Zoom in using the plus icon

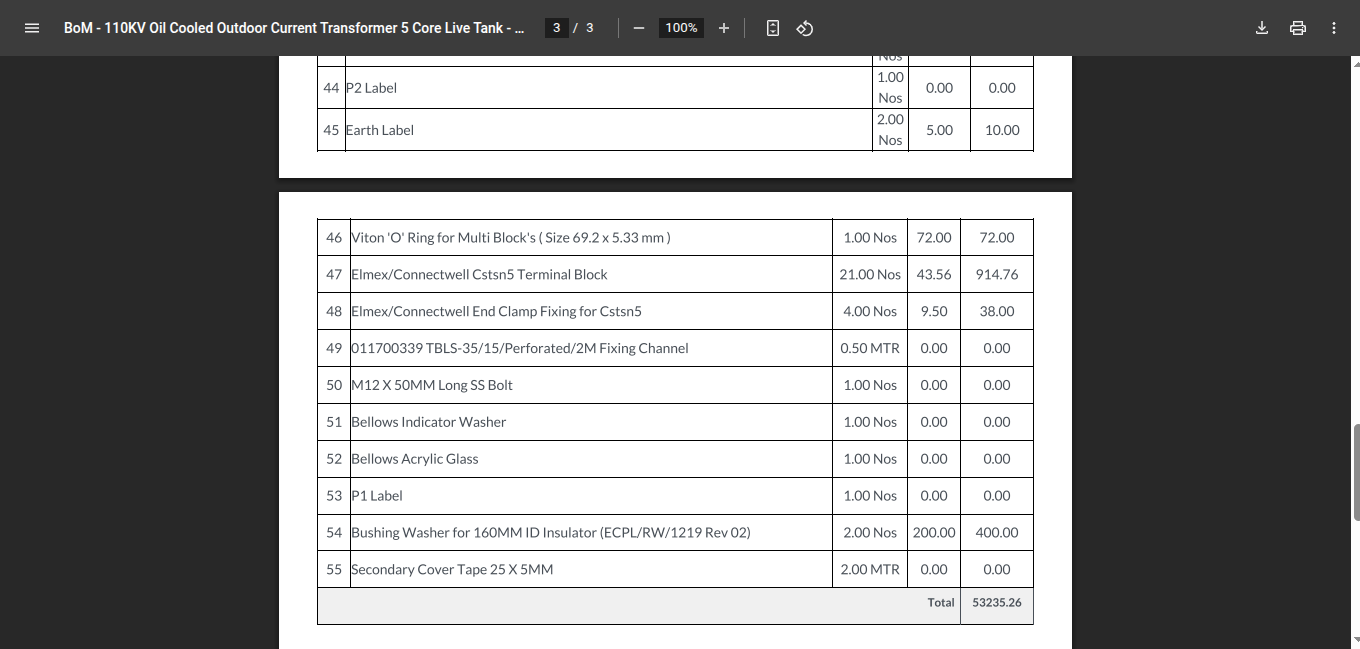pyautogui.click(x=724, y=28)
